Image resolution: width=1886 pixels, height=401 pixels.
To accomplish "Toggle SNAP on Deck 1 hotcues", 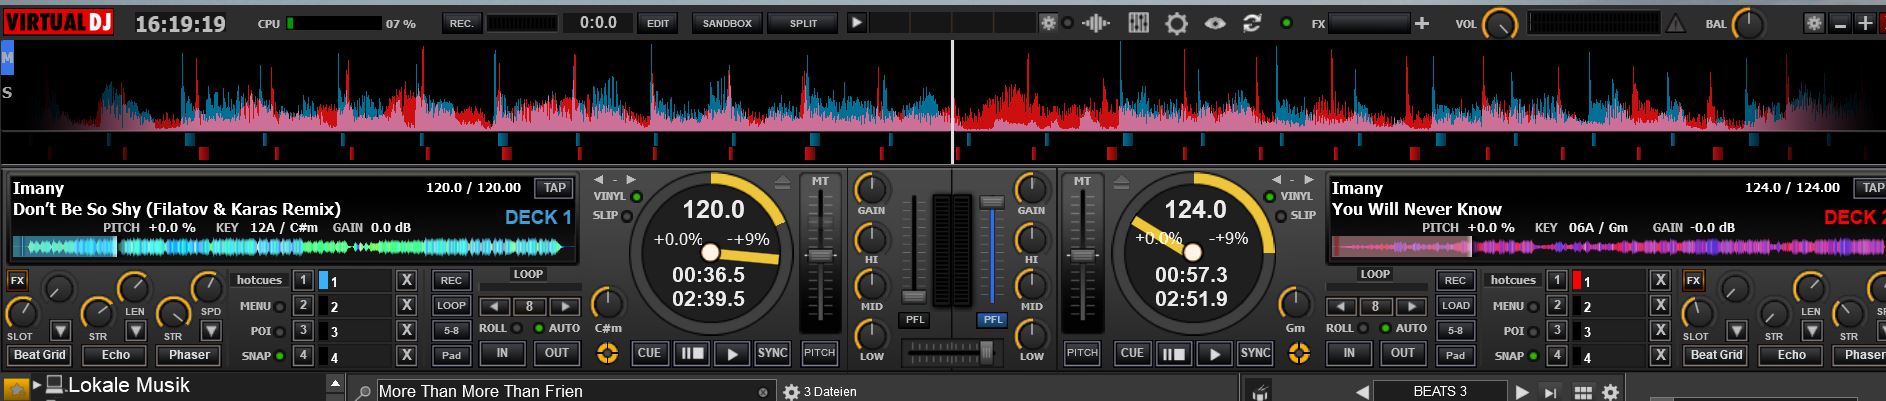I will tap(279, 355).
